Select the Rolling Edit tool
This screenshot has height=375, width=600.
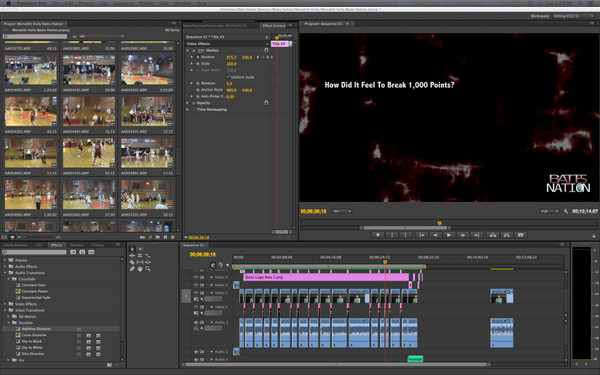click(x=140, y=255)
